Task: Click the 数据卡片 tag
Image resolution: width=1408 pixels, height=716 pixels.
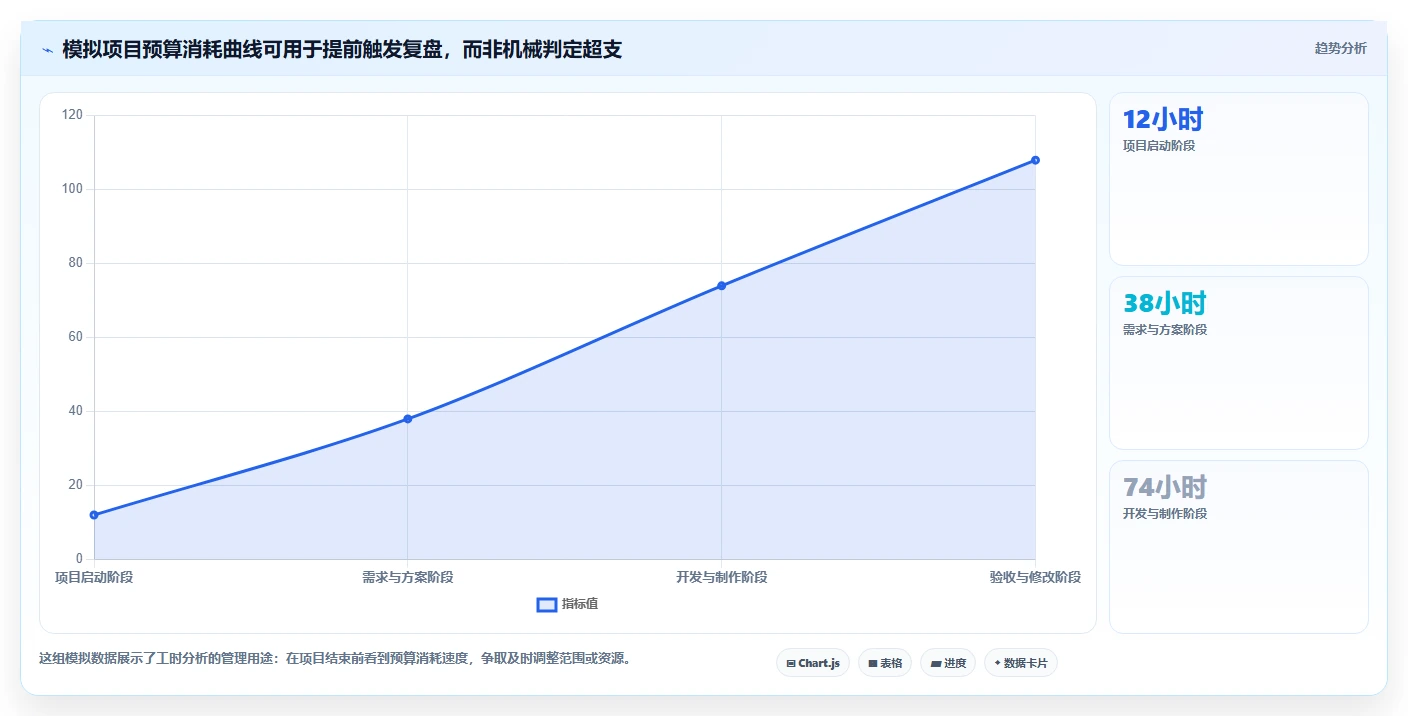Action: point(1021,663)
